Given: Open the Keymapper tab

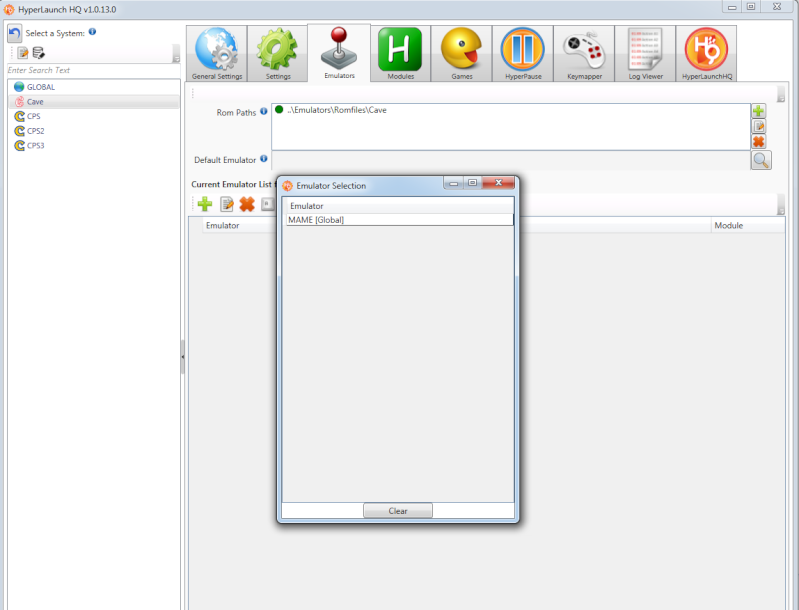Looking at the screenshot, I should [x=584, y=54].
